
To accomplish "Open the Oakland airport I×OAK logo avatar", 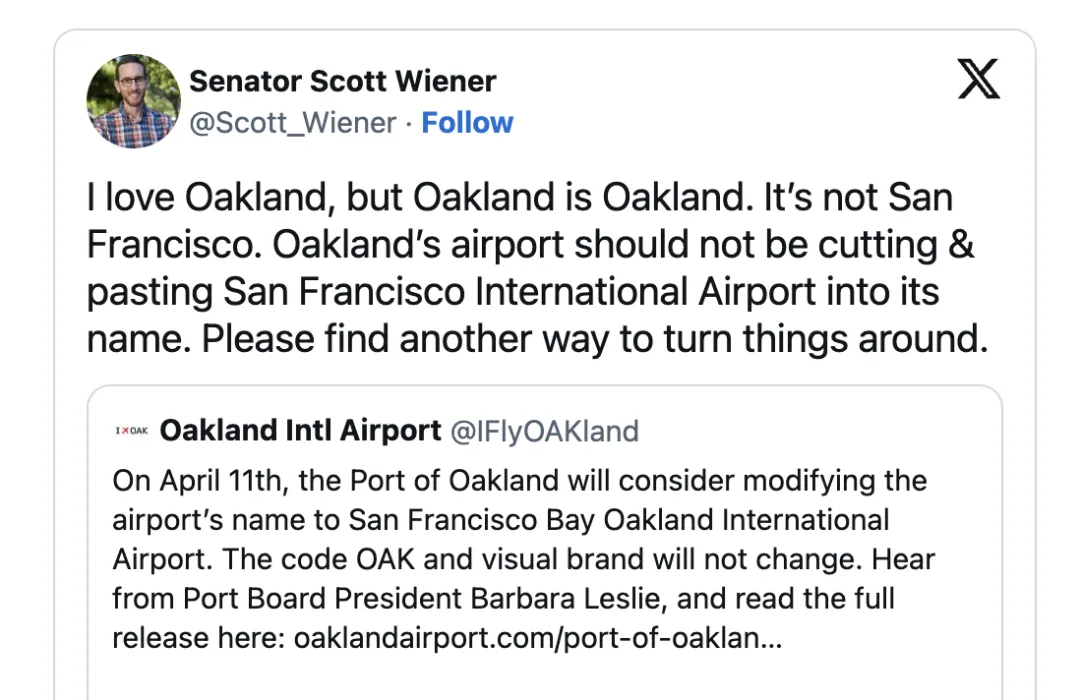I will 132,431.
